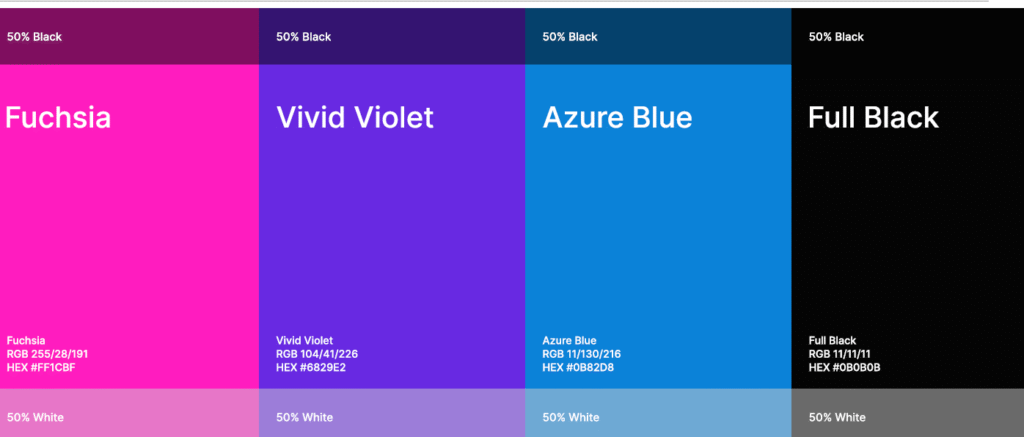Click the HEX #0B0B0B value text

844,368
